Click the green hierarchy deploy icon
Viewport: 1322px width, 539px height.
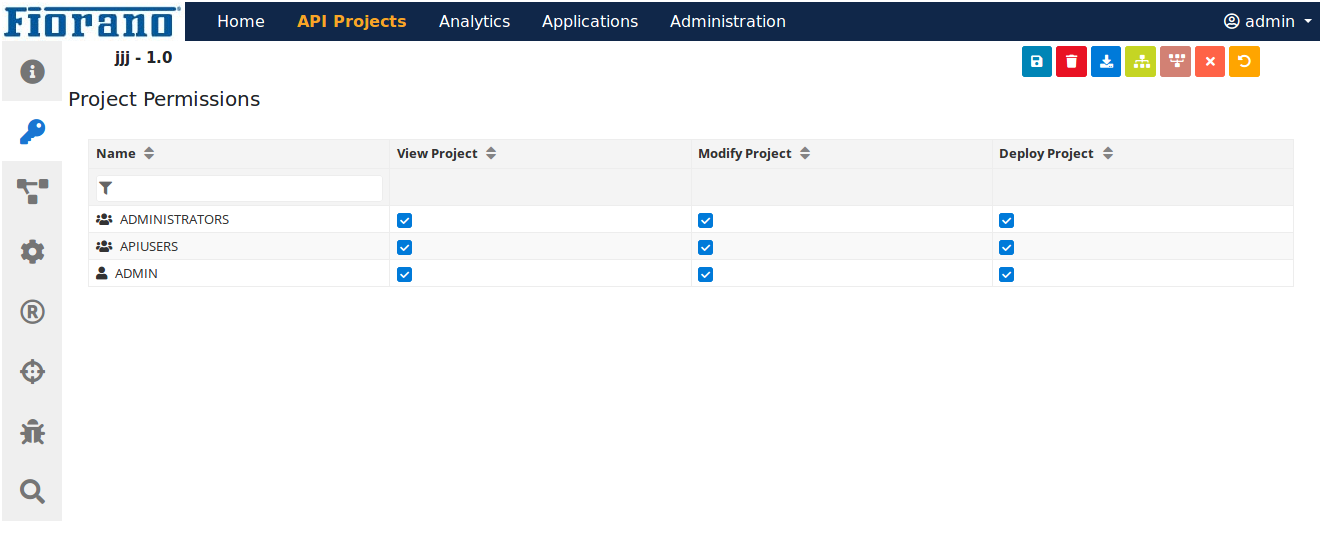1141,62
